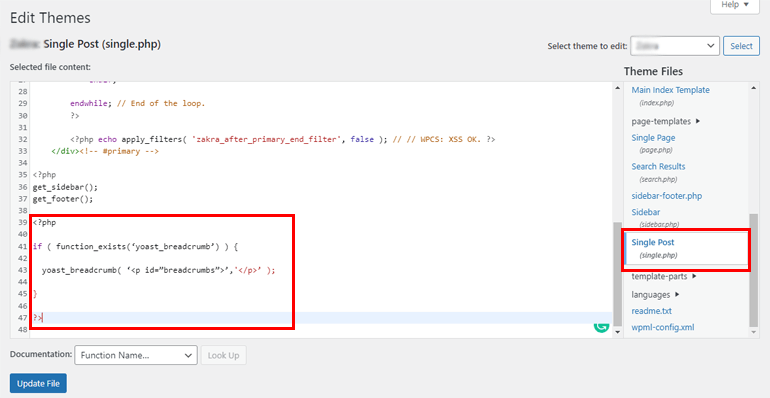Click the Selected file content label
This screenshot has width=770, height=398.
pos(50,67)
